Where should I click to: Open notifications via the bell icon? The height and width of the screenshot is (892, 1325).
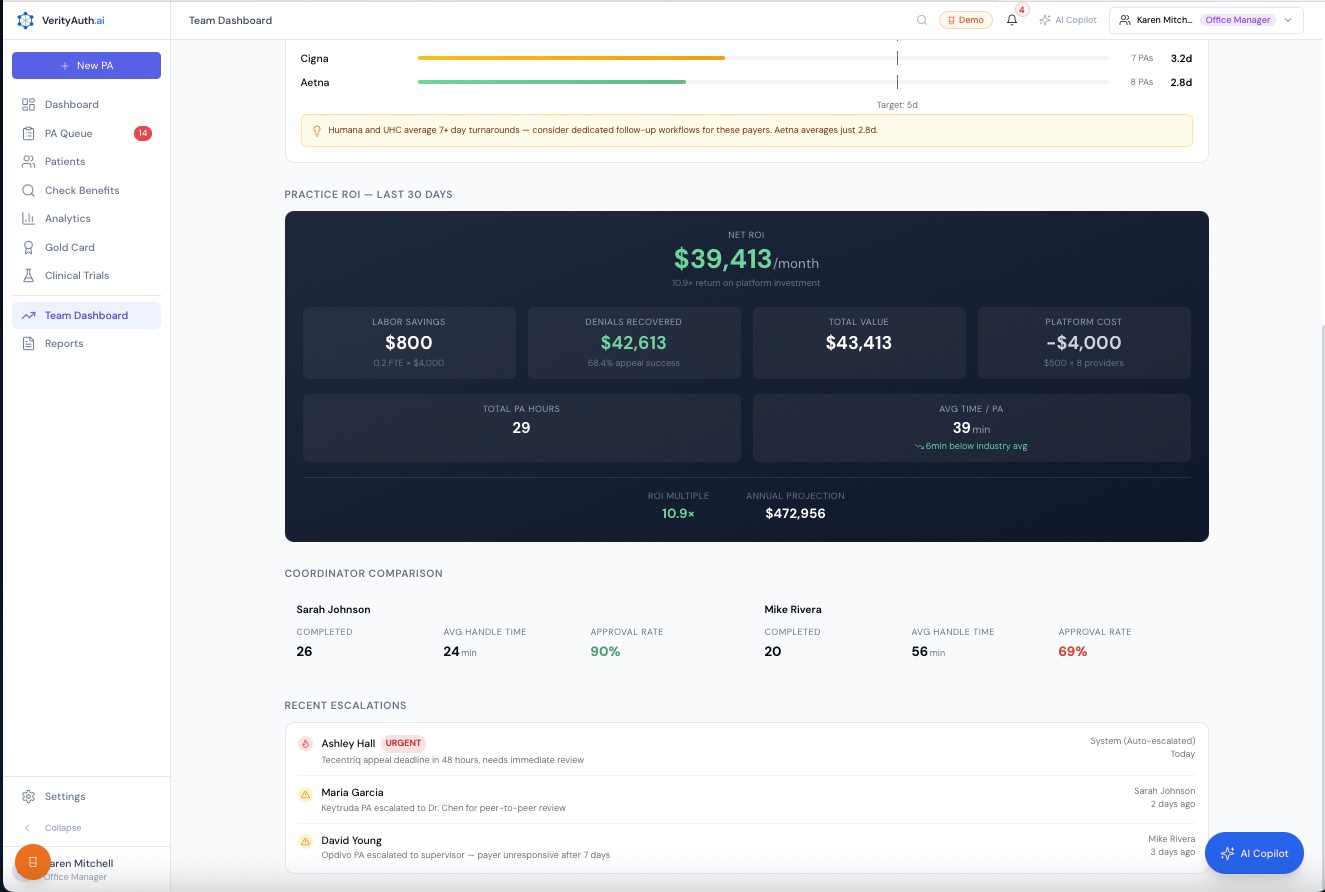[1011, 19]
